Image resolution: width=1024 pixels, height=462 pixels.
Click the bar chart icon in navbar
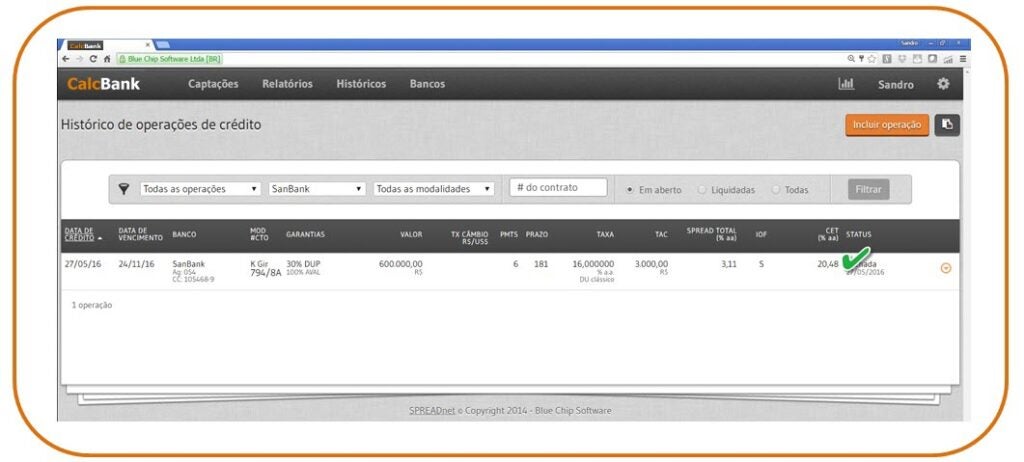846,84
